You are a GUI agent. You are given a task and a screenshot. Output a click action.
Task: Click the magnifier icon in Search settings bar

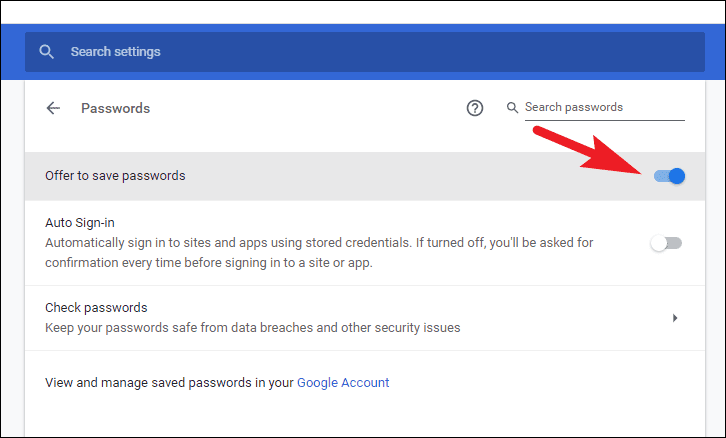click(46, 51)
